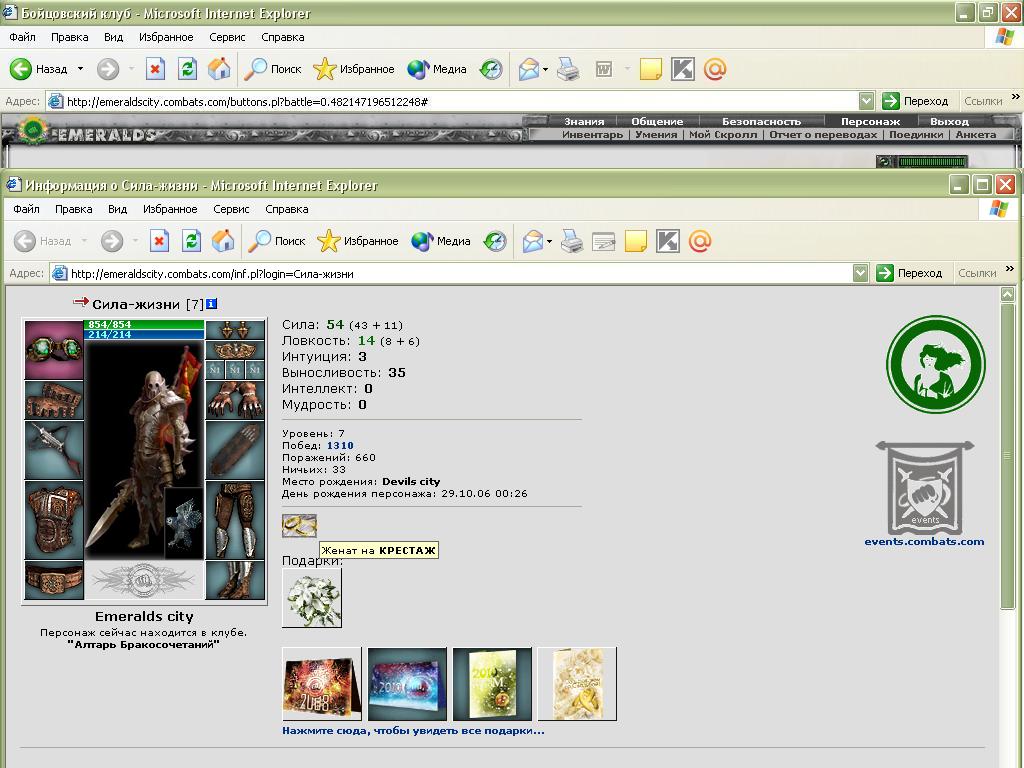1024x768 pixels.
Task: Click the wedding rings icon under birthday
Action: pyautogui.click(x=299, y=525)
